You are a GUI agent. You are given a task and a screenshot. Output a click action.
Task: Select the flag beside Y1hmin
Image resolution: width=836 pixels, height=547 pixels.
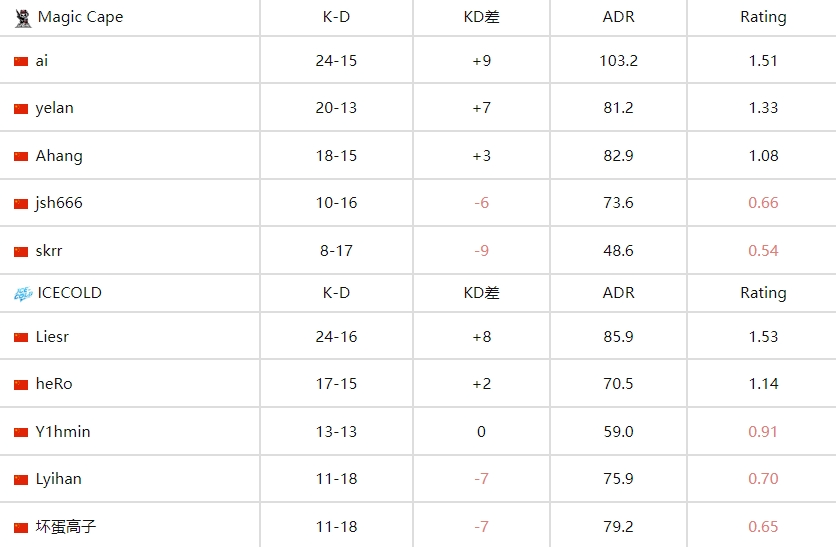21,432
